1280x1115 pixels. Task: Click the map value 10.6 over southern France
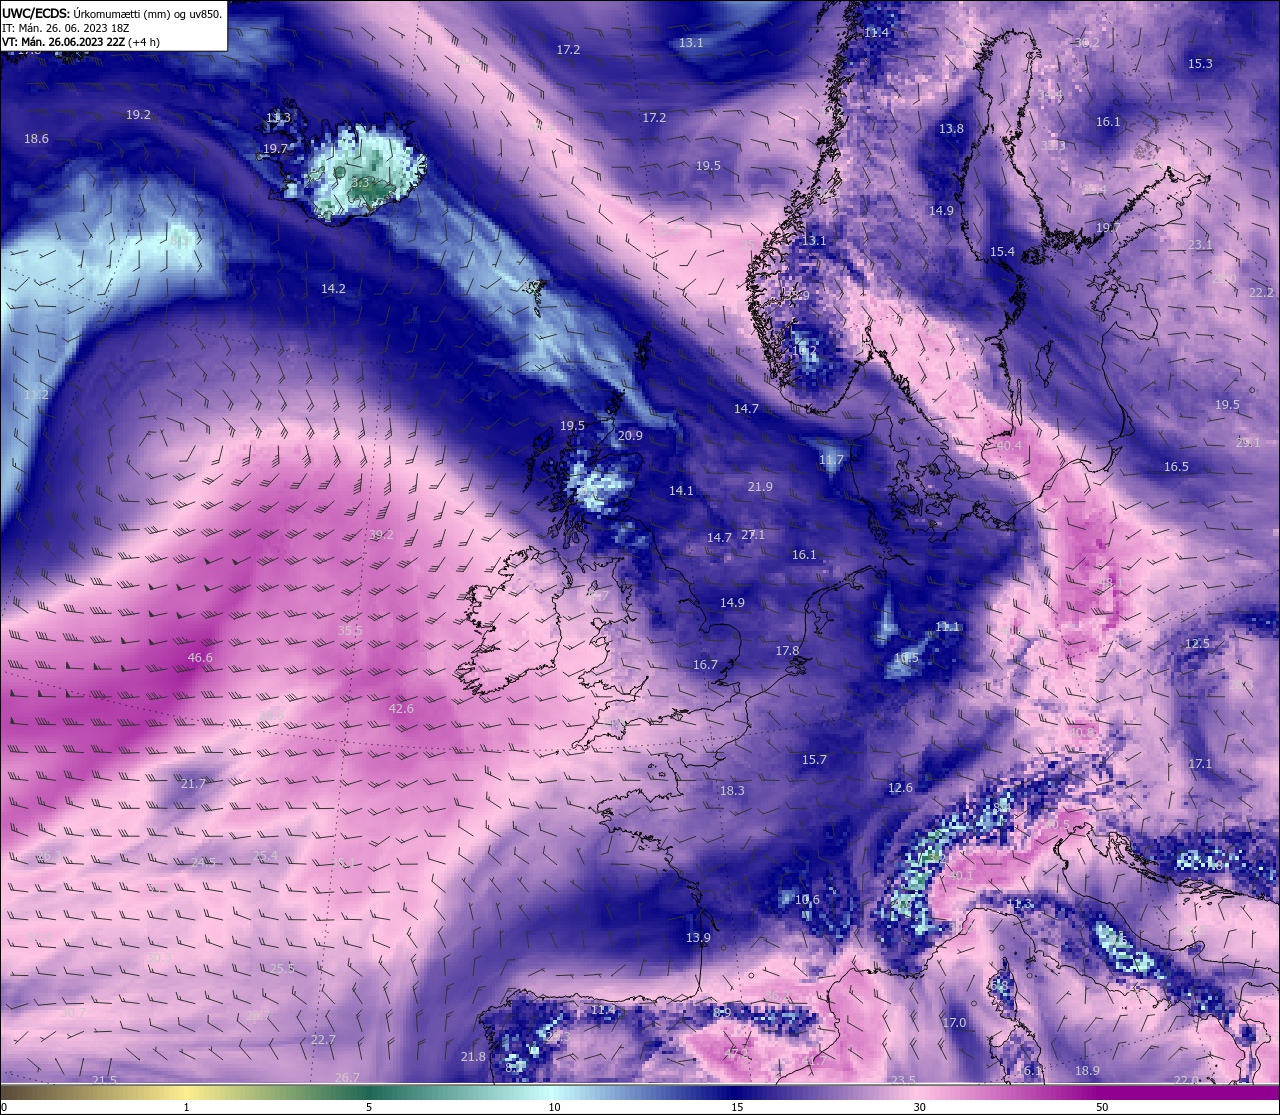click(x=807, y=900)
